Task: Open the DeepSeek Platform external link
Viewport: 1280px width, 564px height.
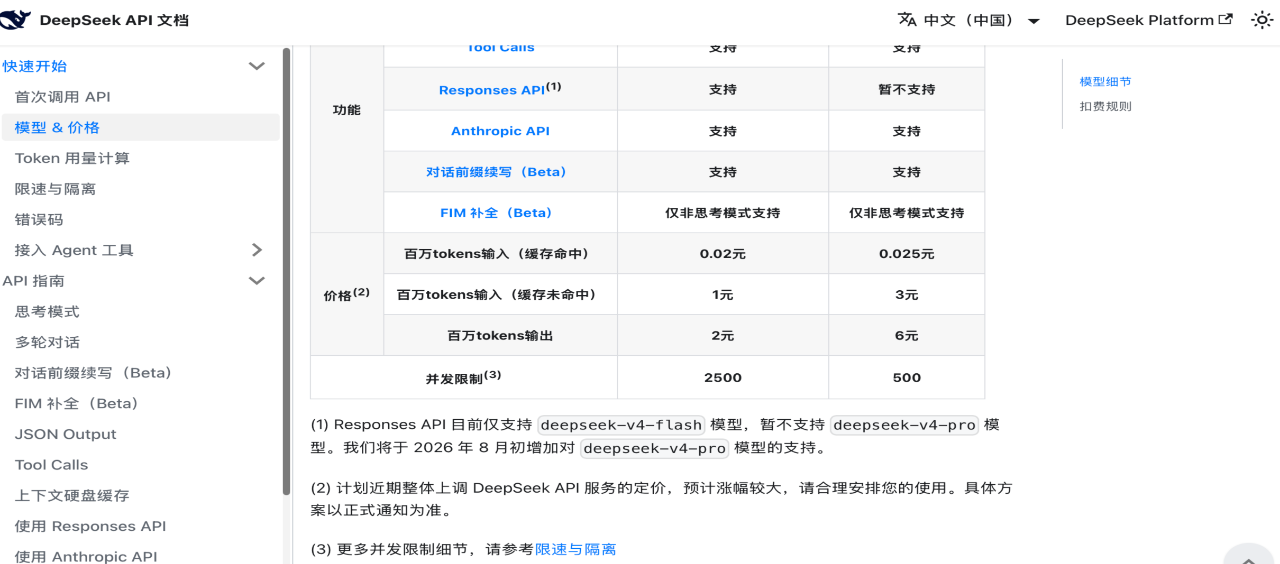Action: tap(1149, 20)
